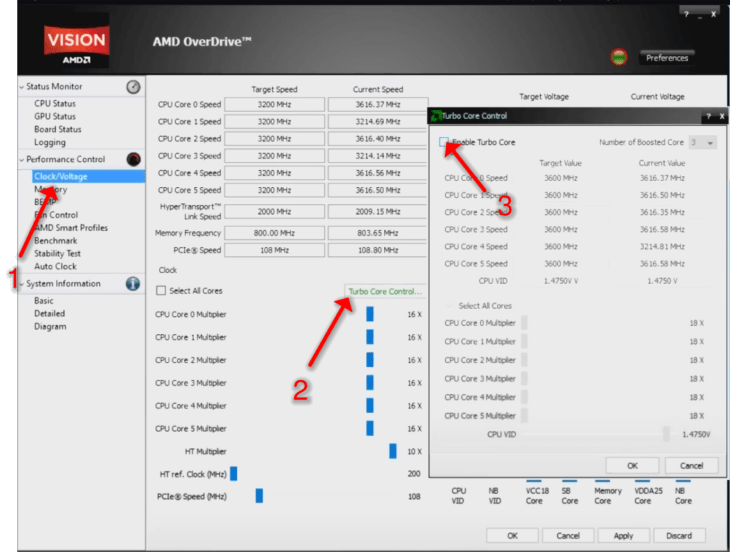730x552 pixels.
Task: Click the 1.4750V V target CPU VID
Action: coord(561,281)
